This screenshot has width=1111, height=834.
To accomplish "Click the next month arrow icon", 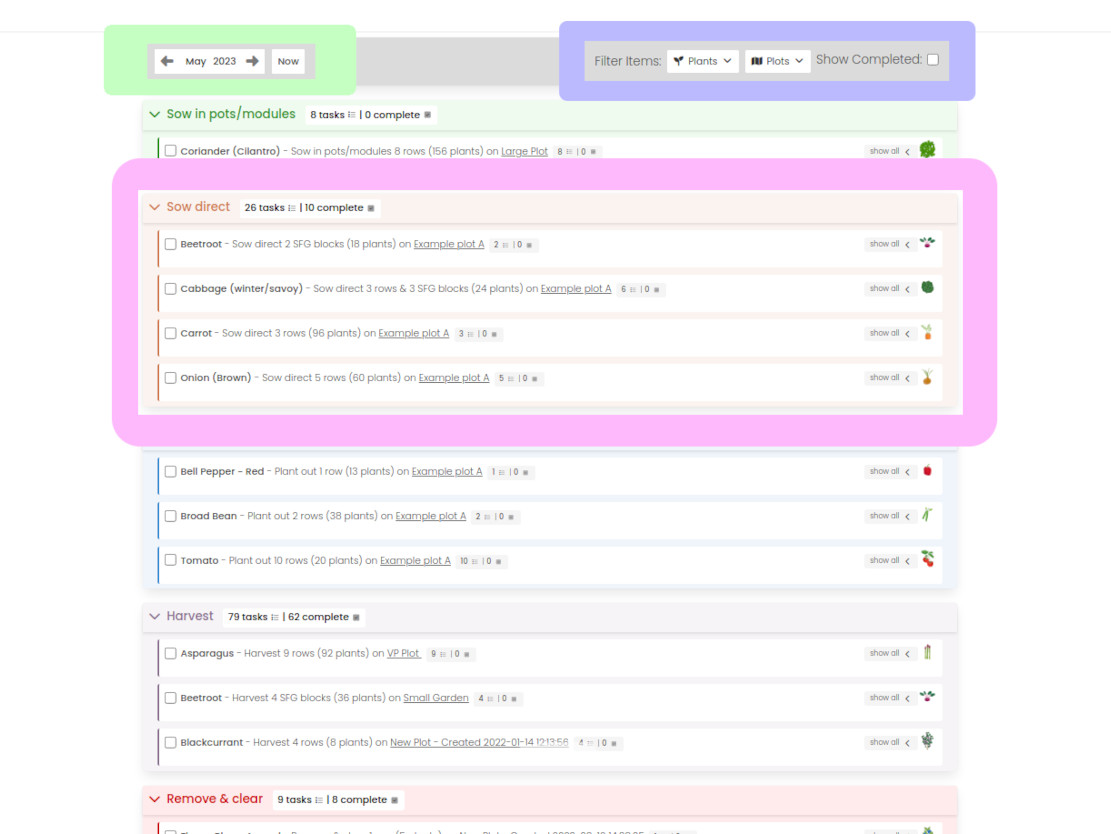I will click(x=253, y=60).
